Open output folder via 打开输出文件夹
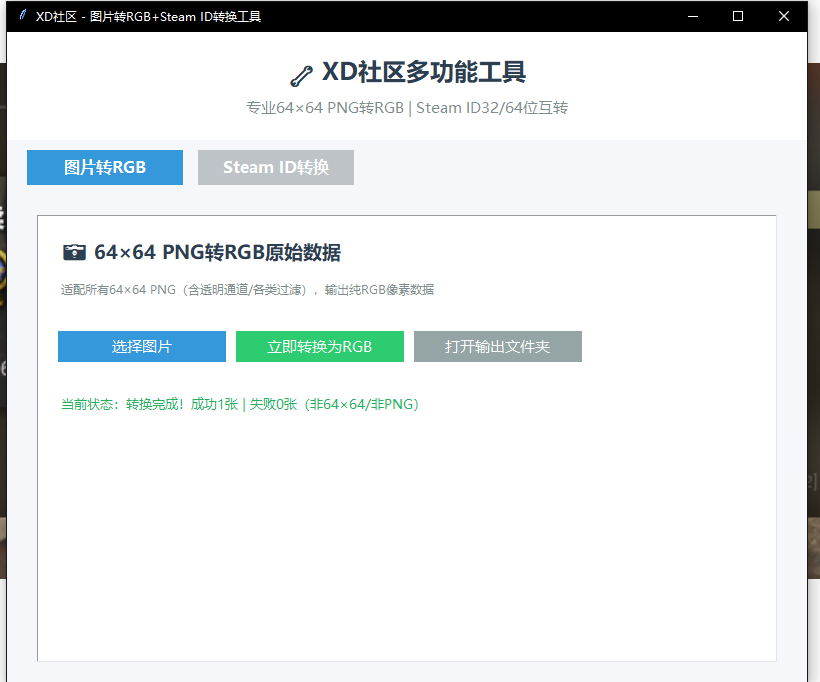Screen dimensions: 820x682 (498, 347)
